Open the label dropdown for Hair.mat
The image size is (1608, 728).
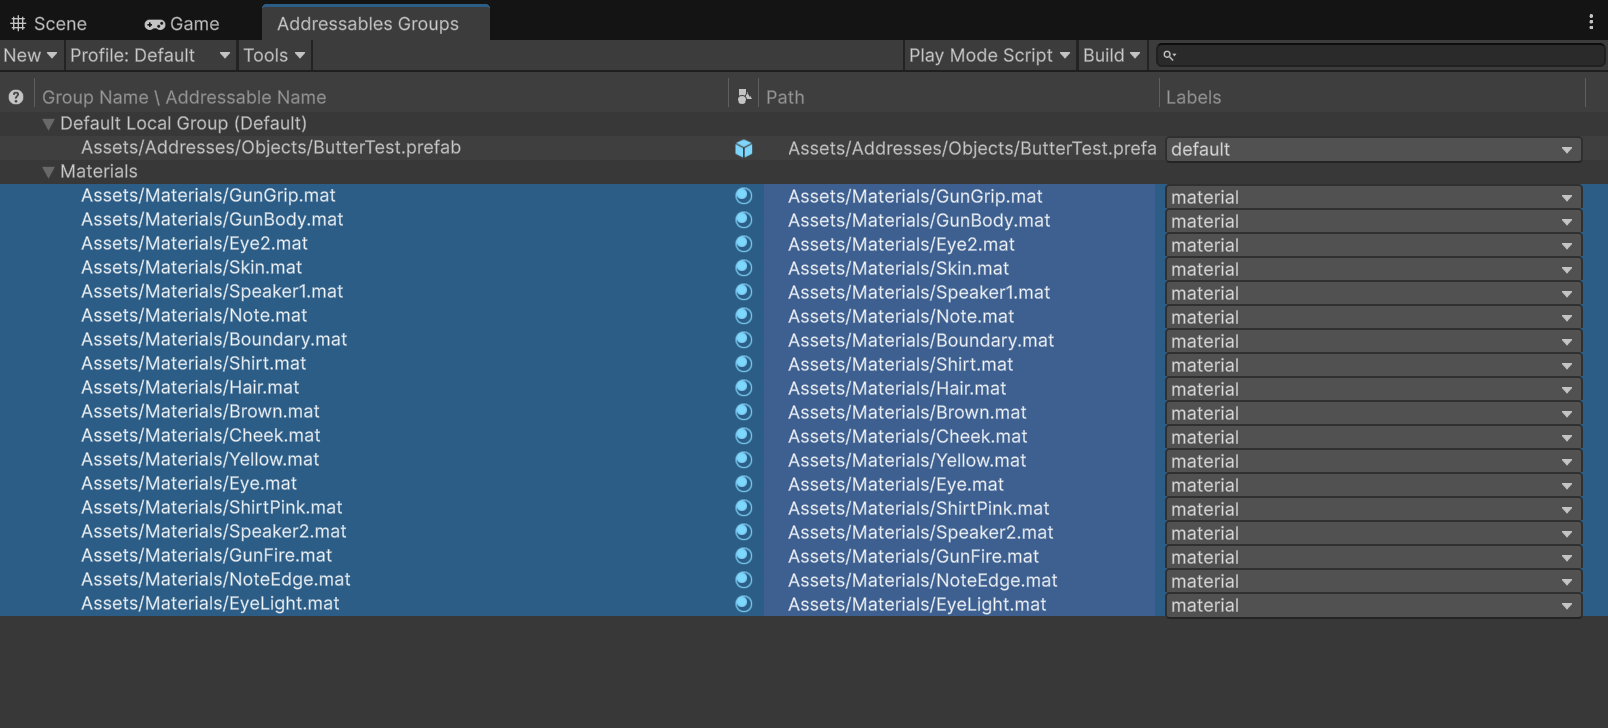1373,389
